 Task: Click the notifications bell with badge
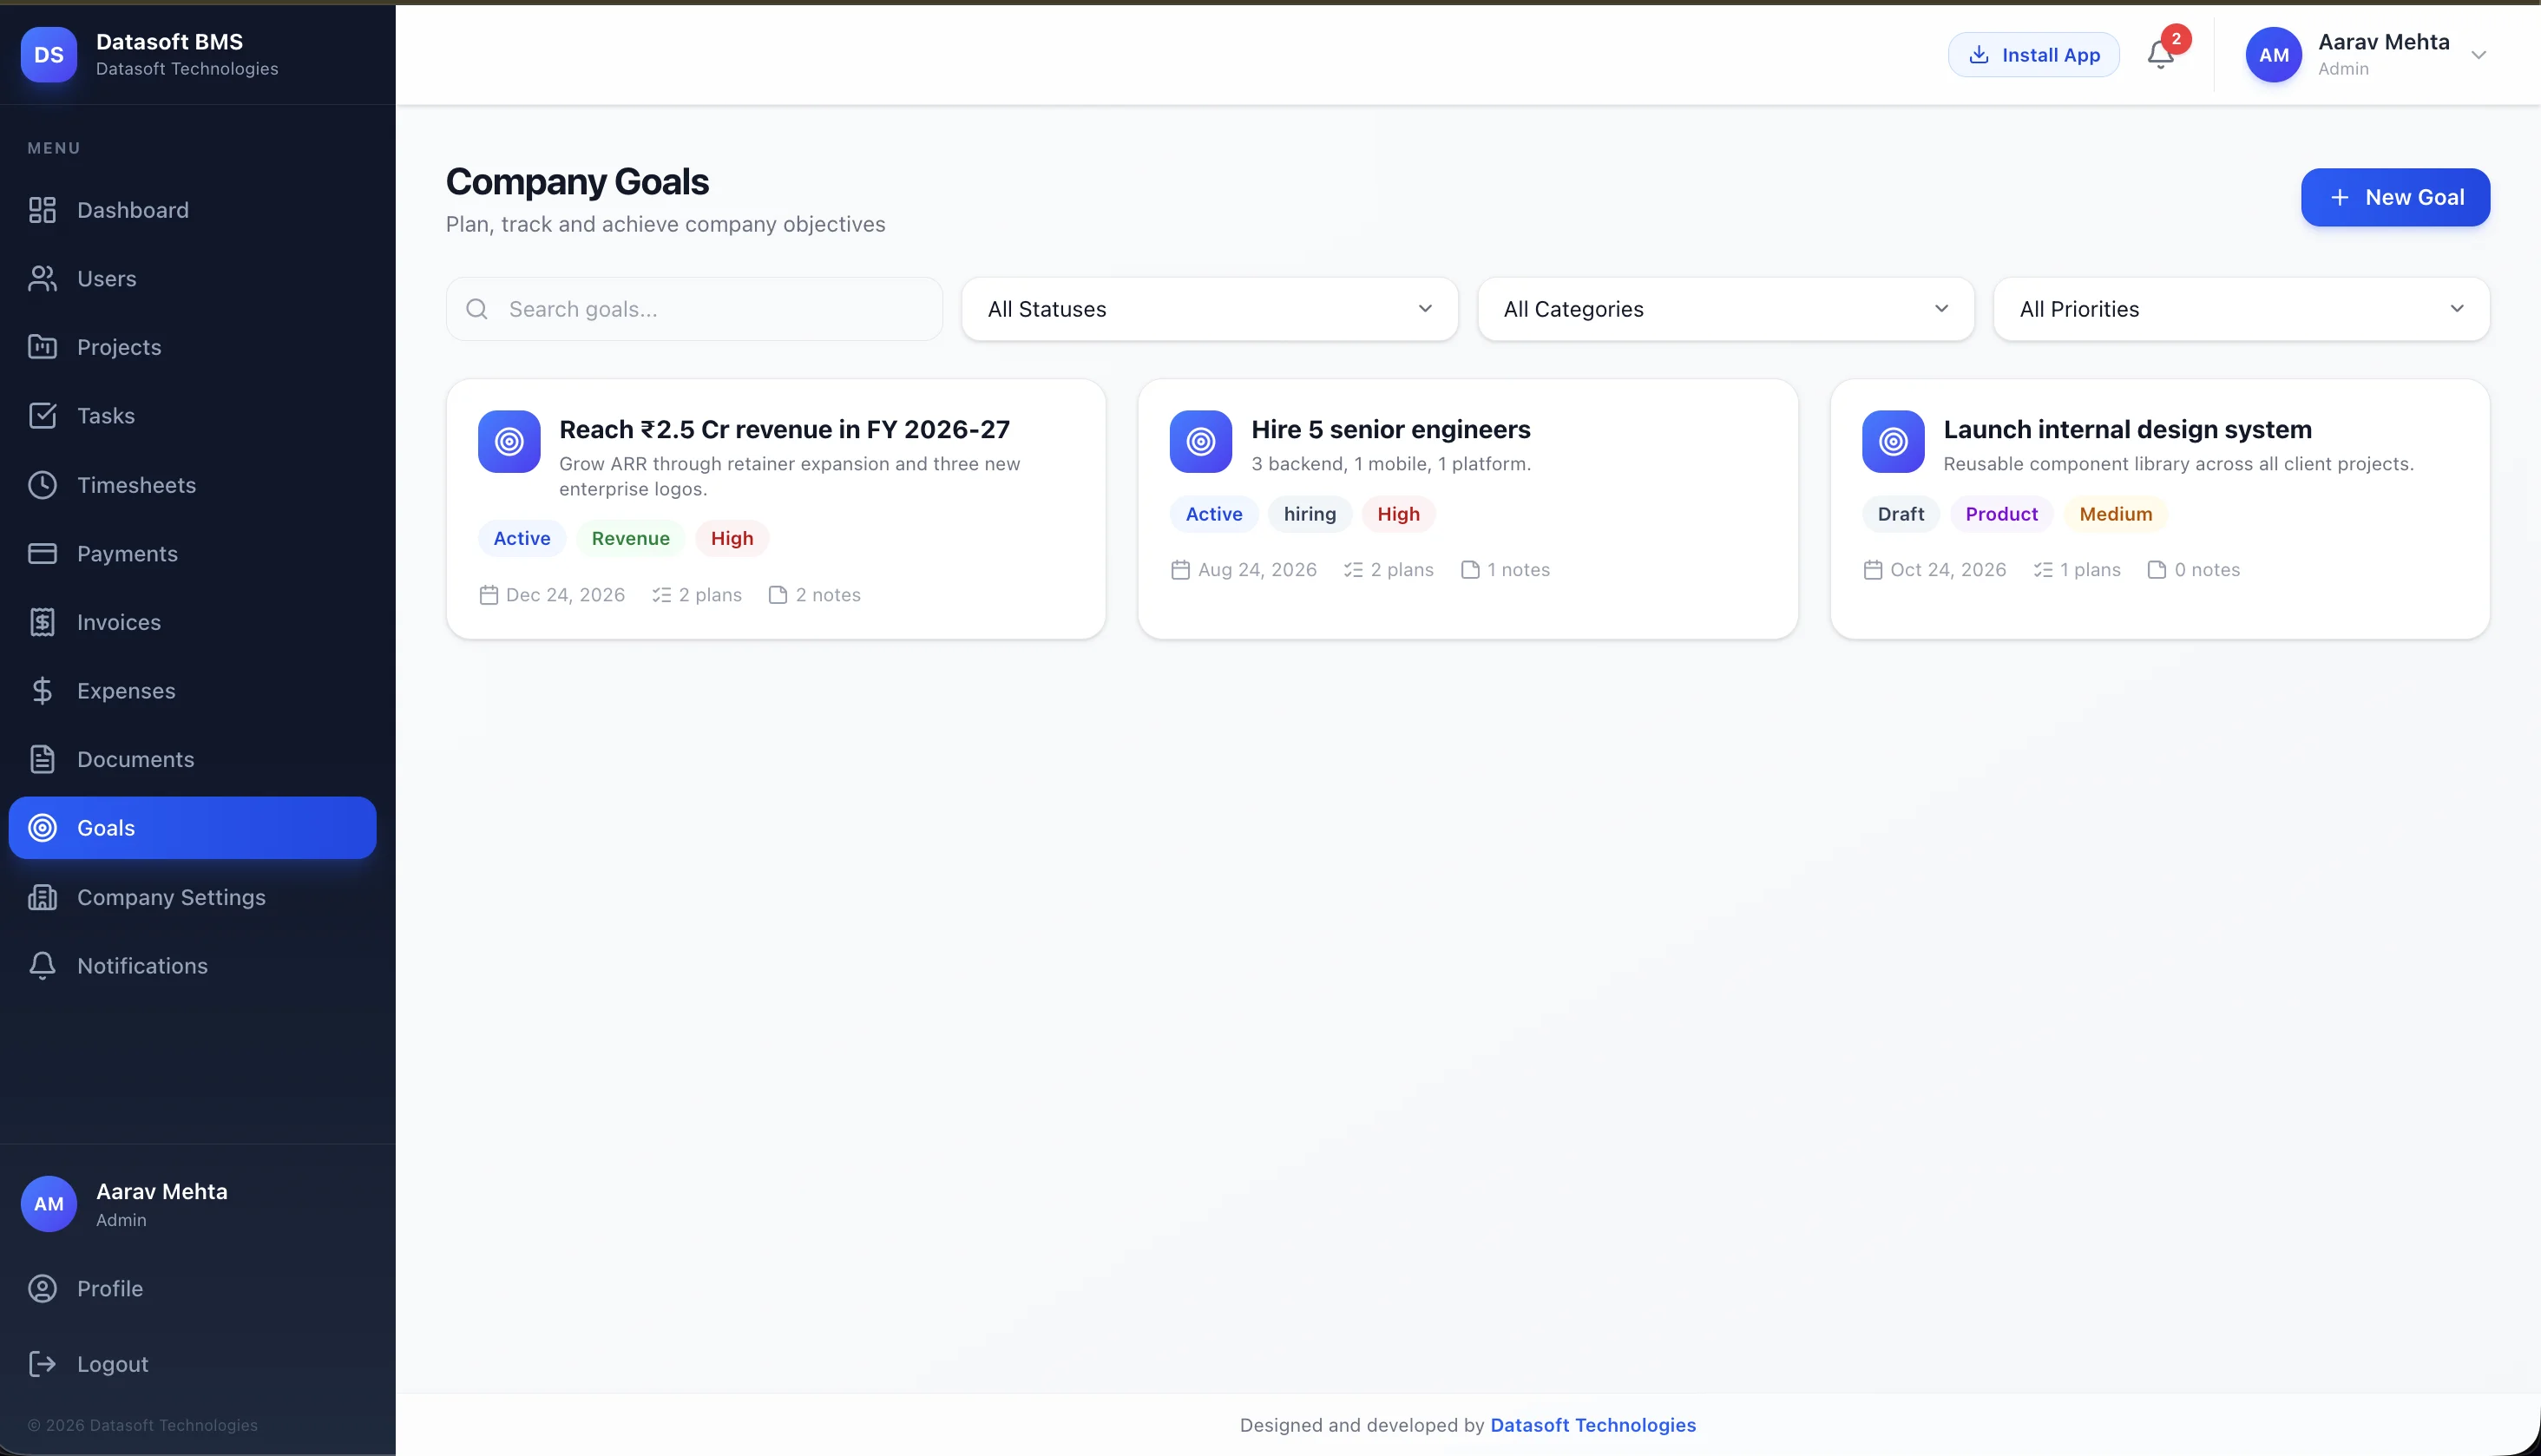[2161, 55]
